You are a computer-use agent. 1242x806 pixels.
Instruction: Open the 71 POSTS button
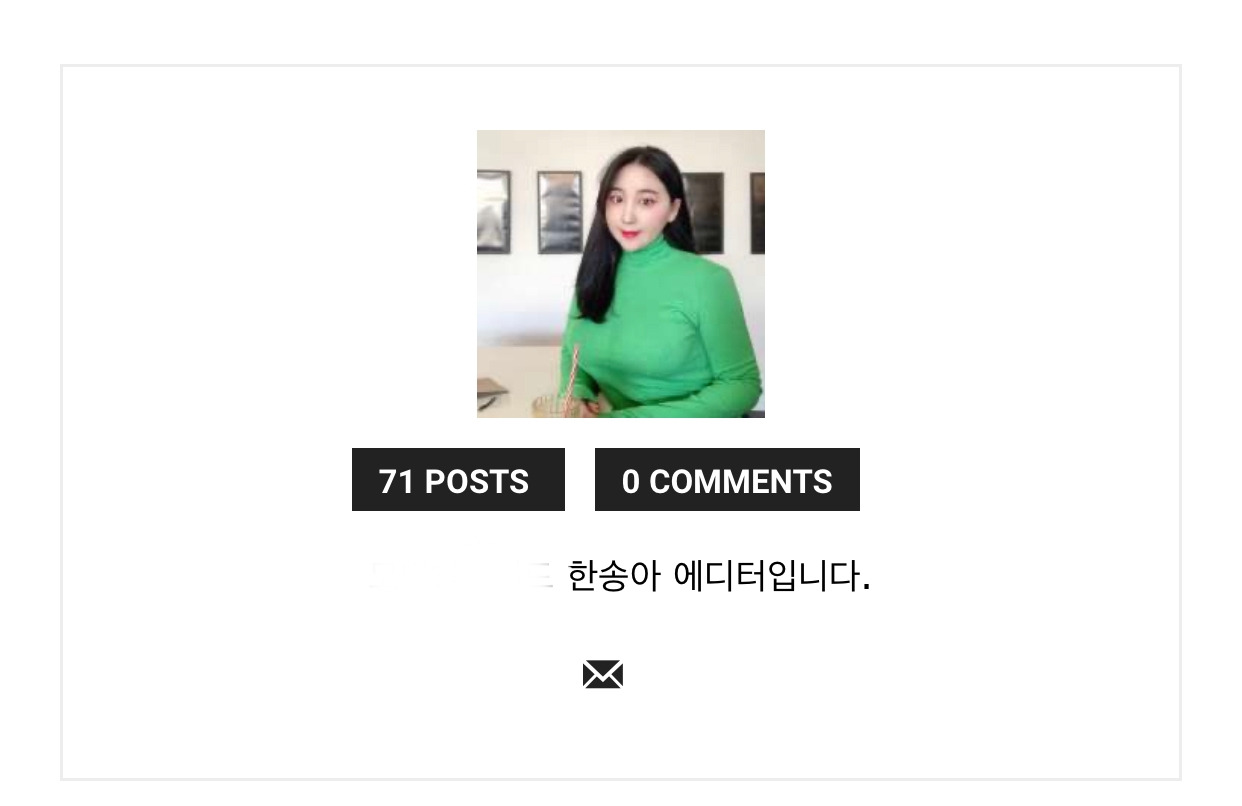click(x=458, y=480)
